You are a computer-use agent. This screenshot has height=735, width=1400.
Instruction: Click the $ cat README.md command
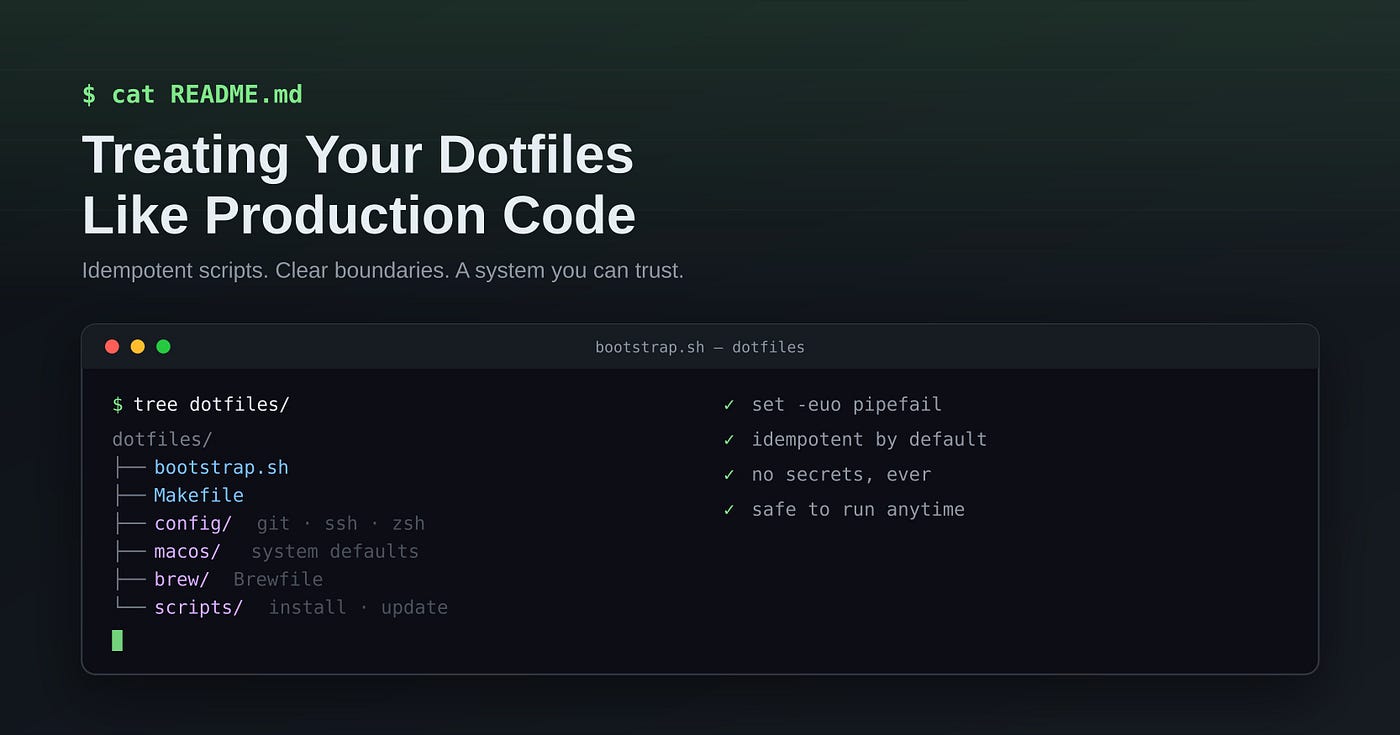pyautogui.click(x=192, y=95)
